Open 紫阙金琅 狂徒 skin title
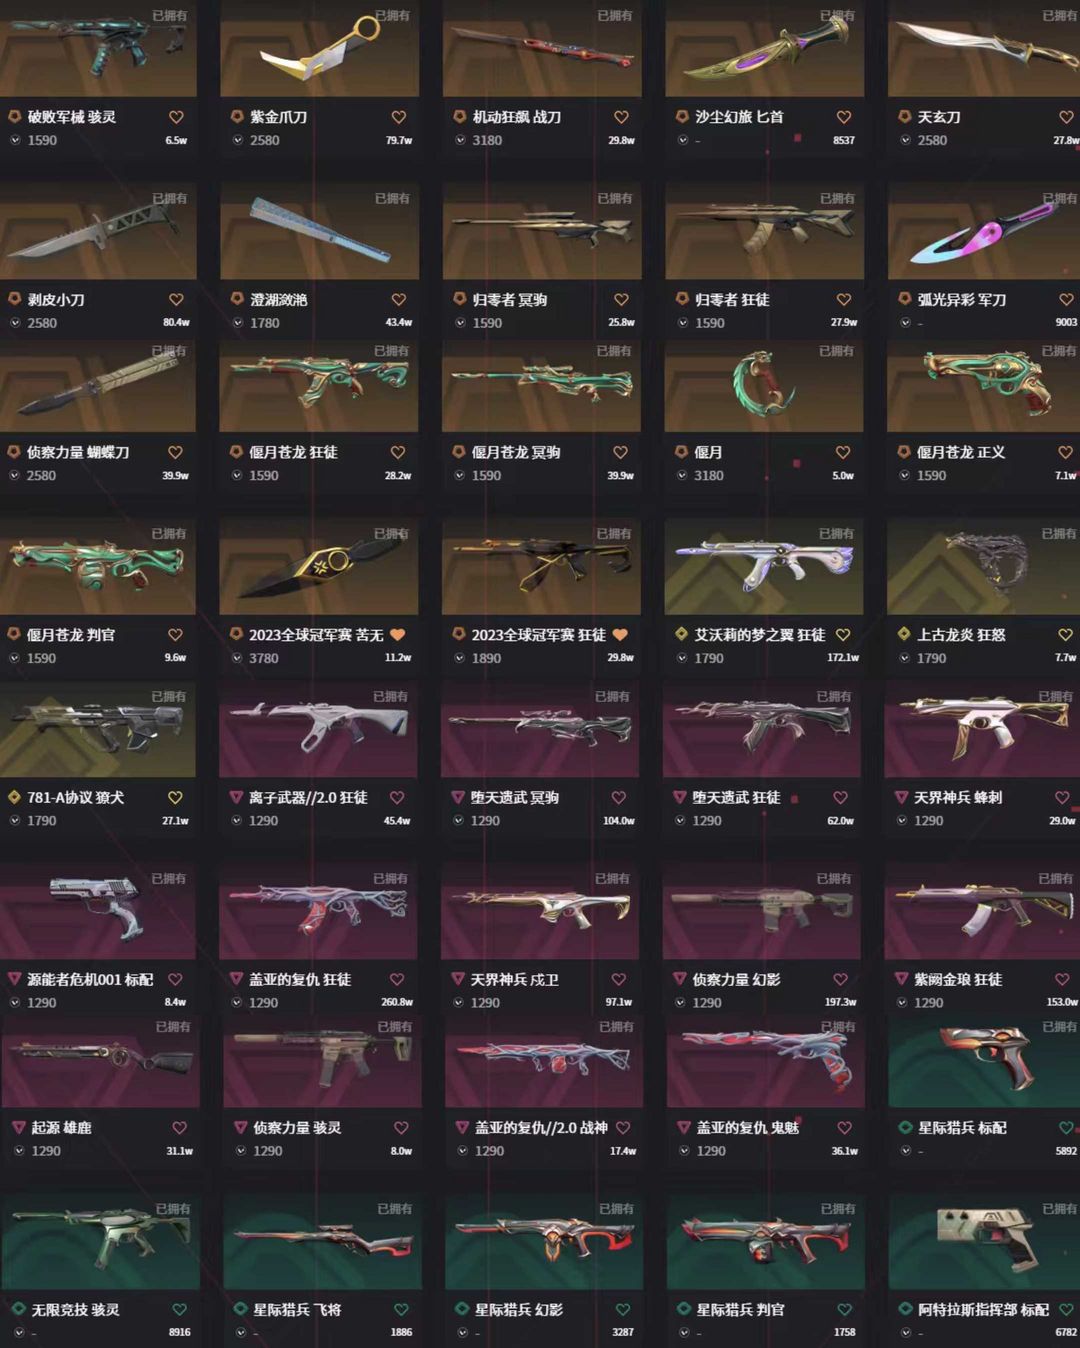 [958, 979]
